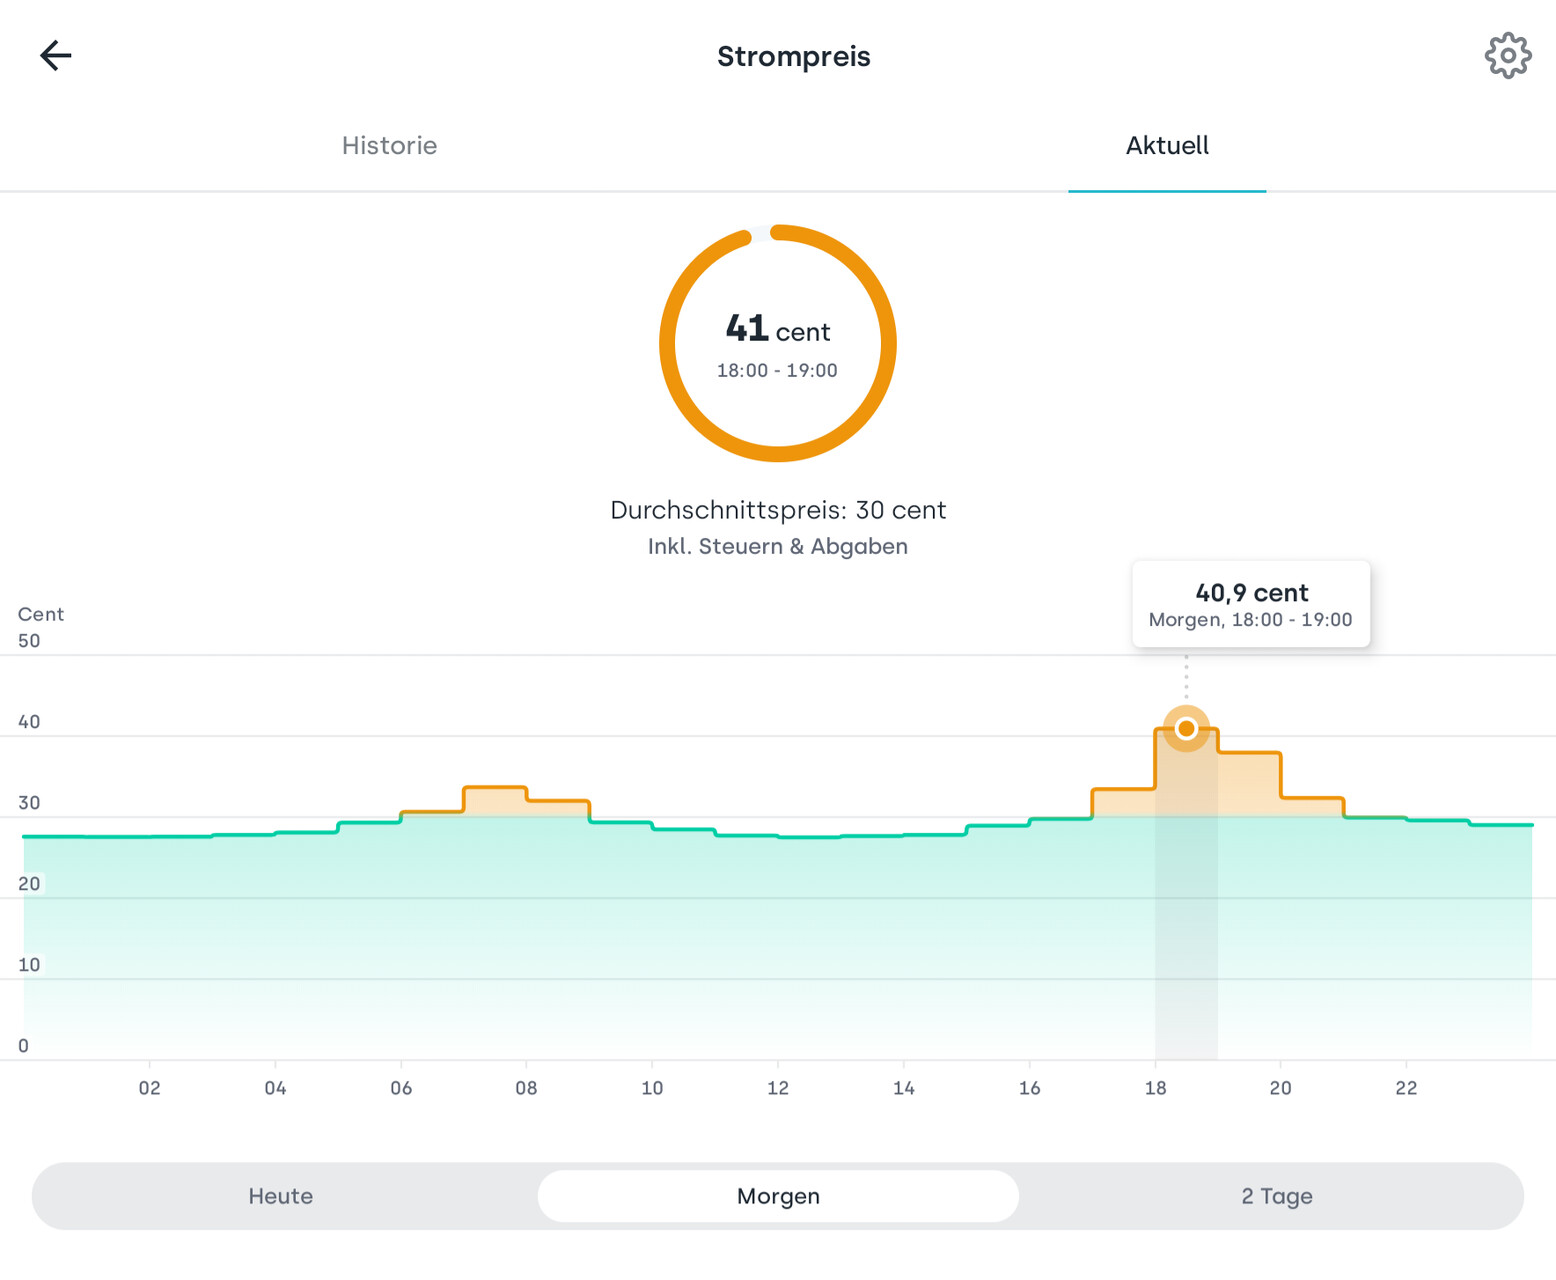
Task: Click the Strompreis page title
Action: (x=793, y=57)
